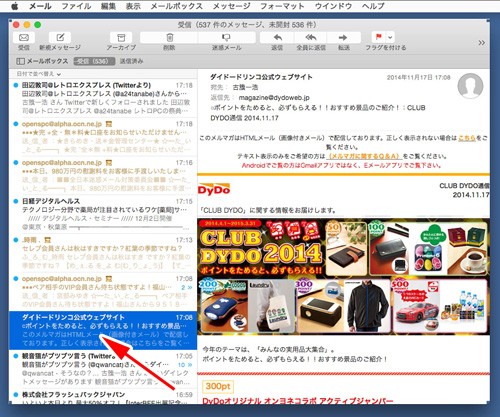500x417 pixels.
Task: Forward the message with right arrow
Action: (x=343, y=37)
